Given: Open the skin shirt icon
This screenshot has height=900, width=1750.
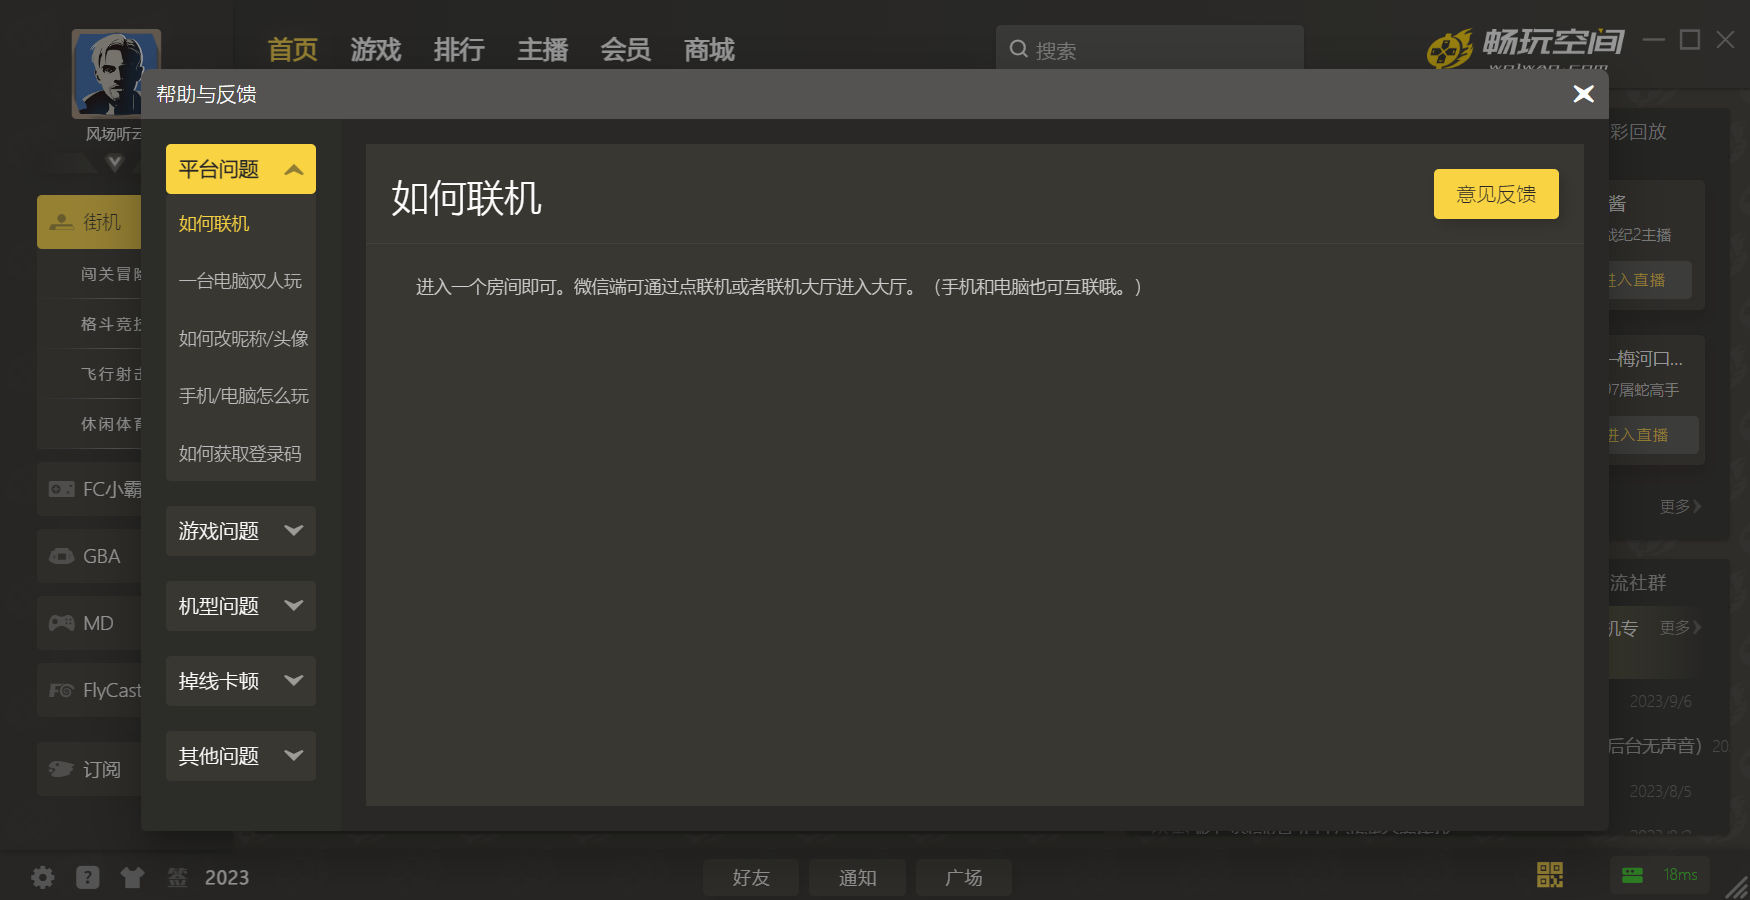Looking at the screenshot, I should pyautogui.click(x=132, y=877).
